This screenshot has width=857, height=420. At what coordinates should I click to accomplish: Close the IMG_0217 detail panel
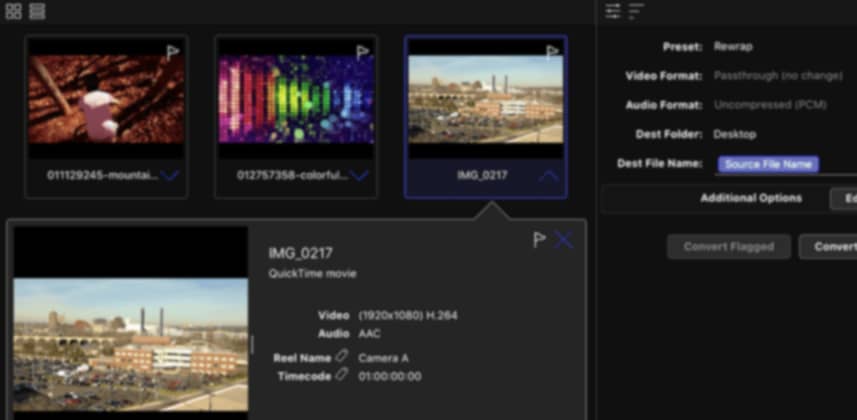[563, 240]
